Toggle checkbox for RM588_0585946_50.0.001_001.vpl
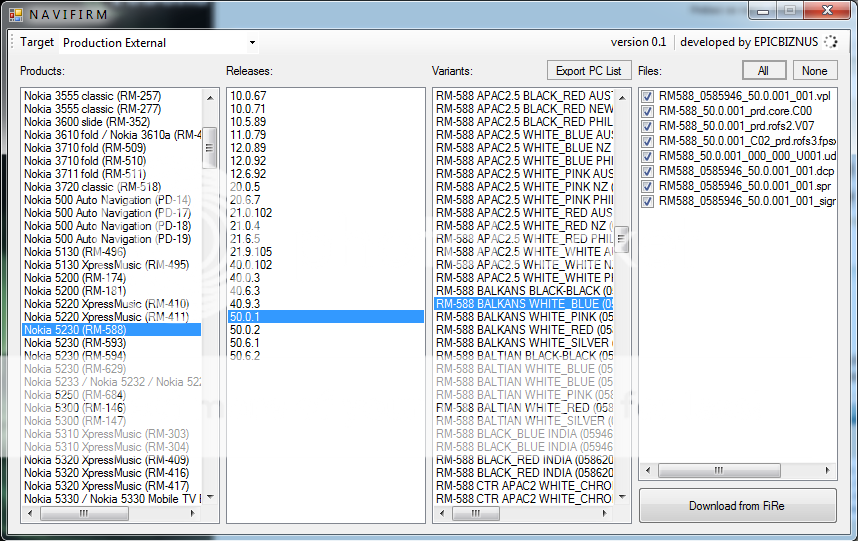 (x=648, y=96)
